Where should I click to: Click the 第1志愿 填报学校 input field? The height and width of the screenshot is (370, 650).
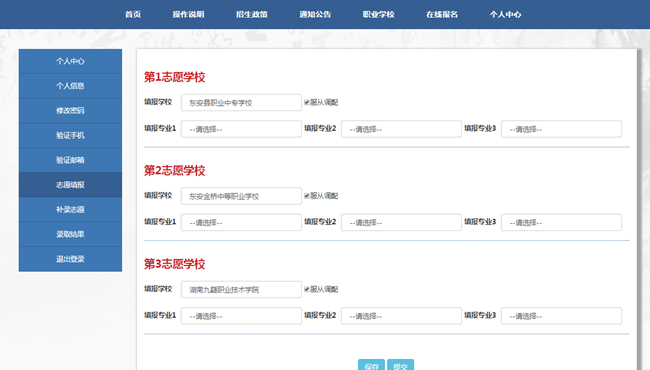coord(241,103)
